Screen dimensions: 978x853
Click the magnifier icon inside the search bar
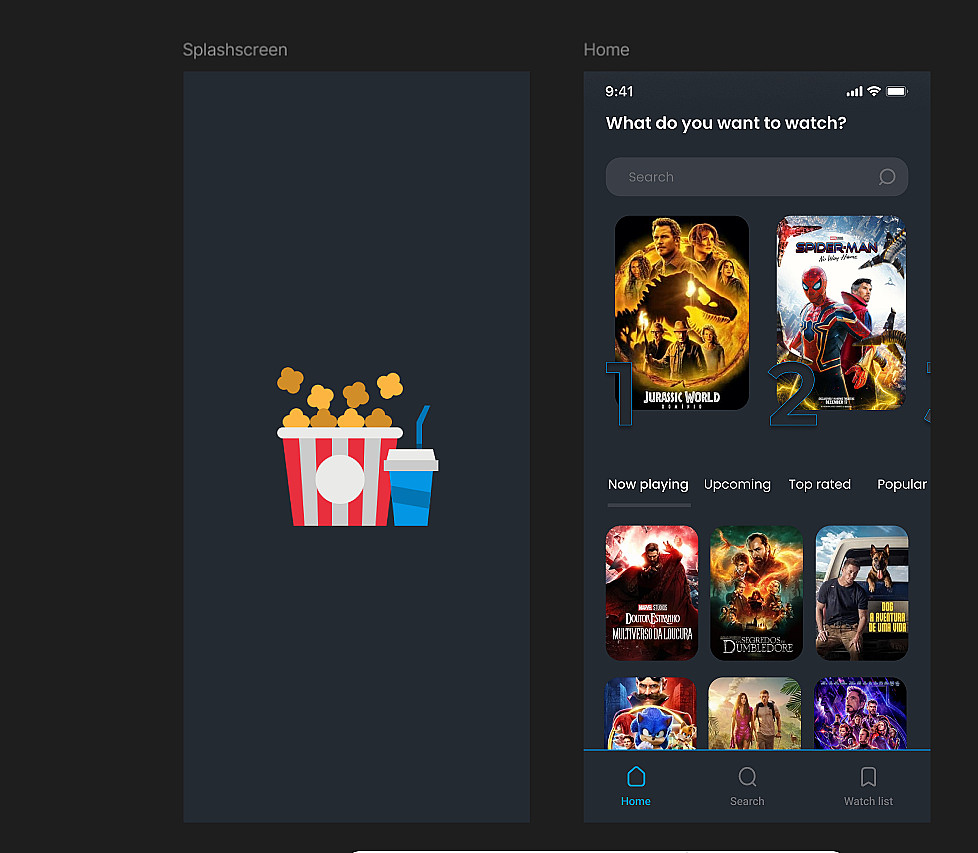coord(887,177)
